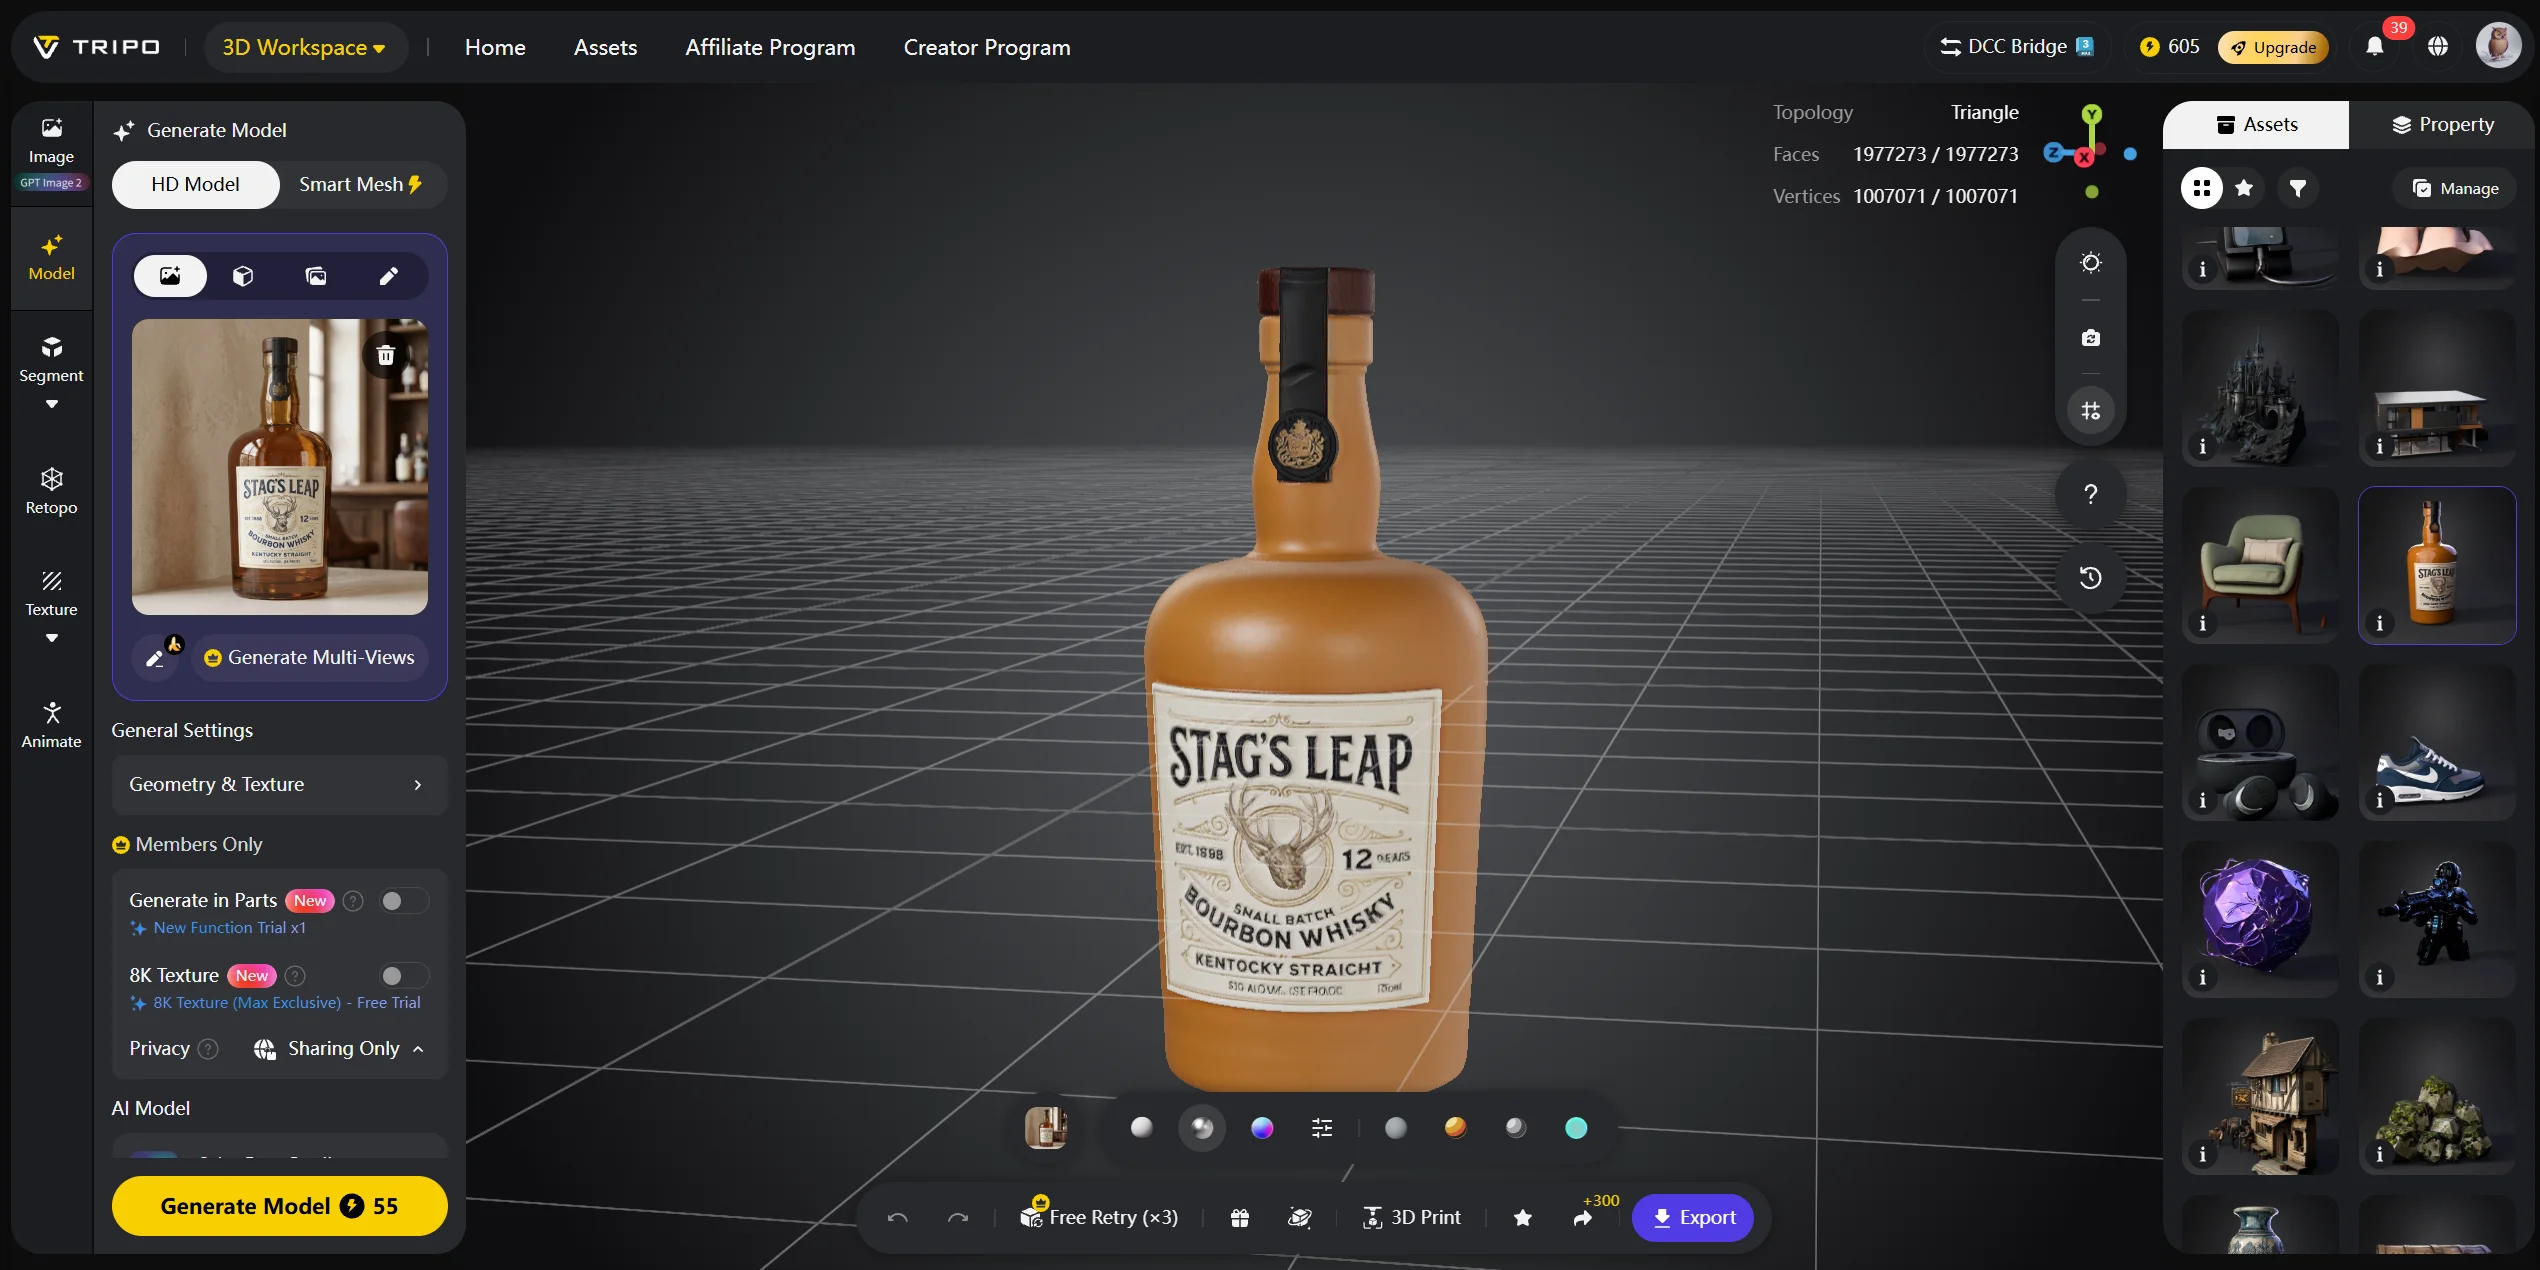Screen dimensions: 2540x1270
Task: Open the Assets page in top nav
Action: [x=605, y=47]
